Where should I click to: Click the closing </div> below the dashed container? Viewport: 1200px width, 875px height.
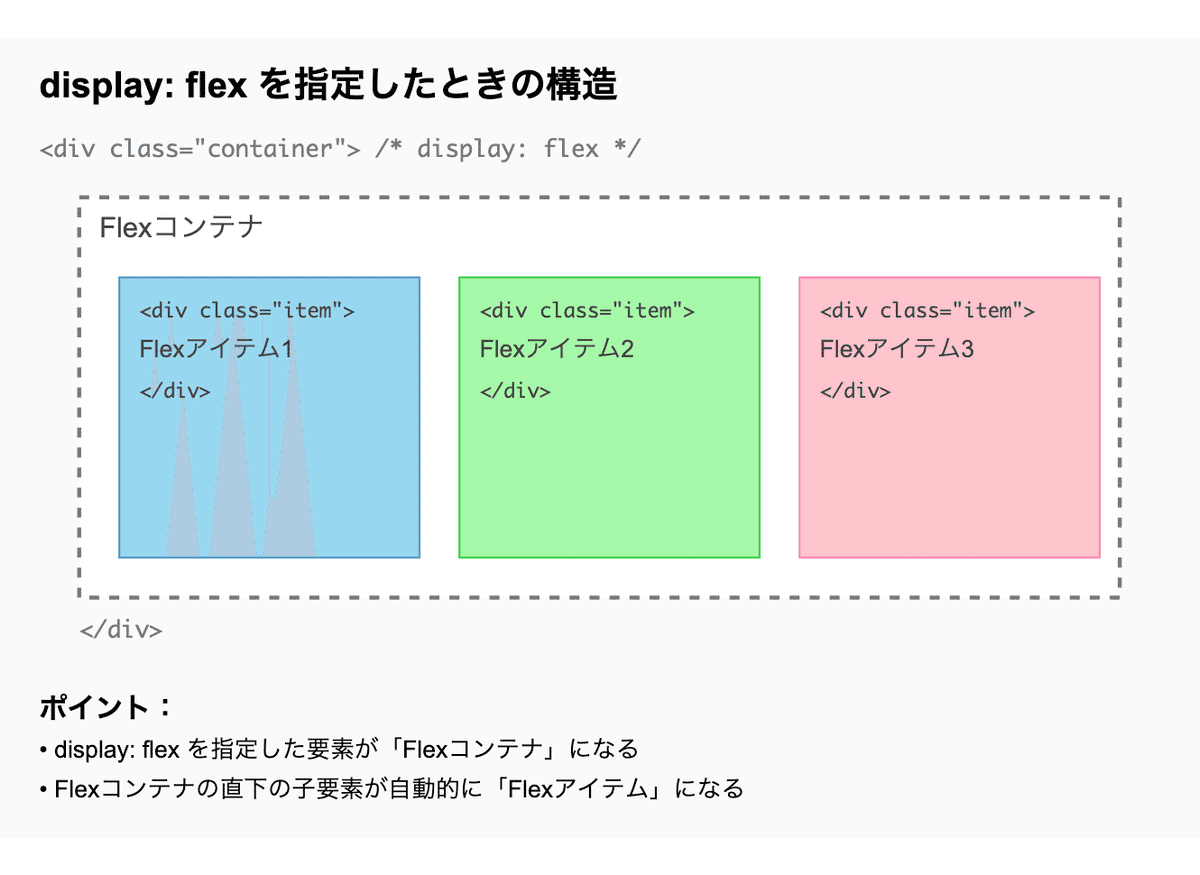[120, 630]
